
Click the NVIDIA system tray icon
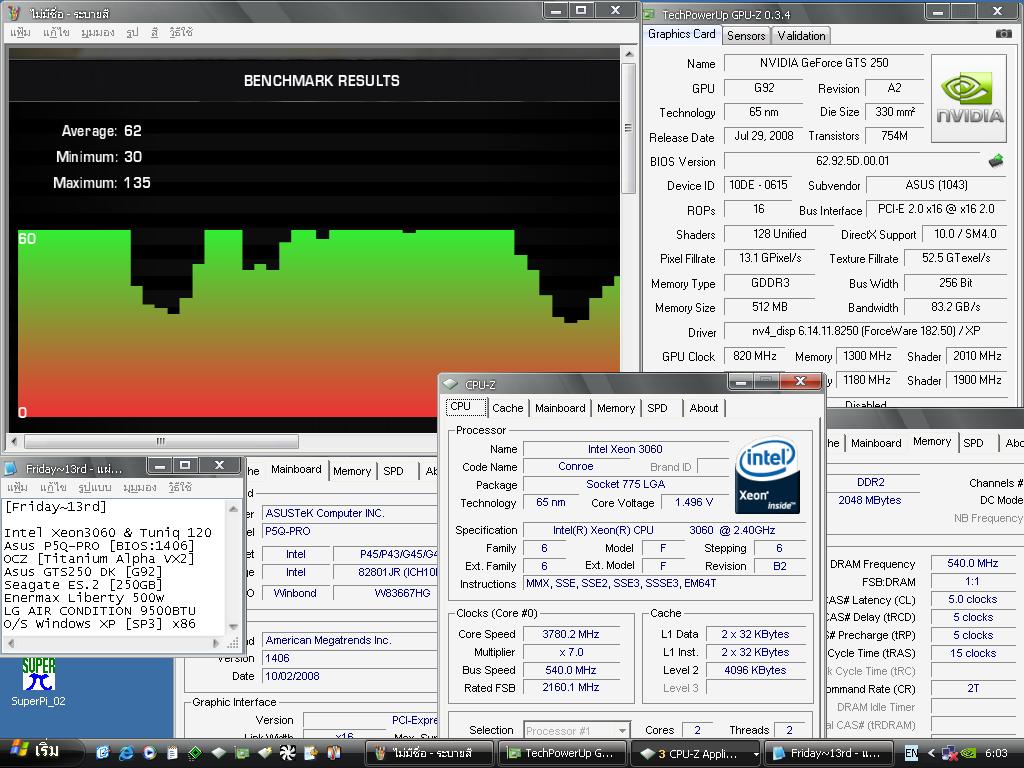[967, 753]
